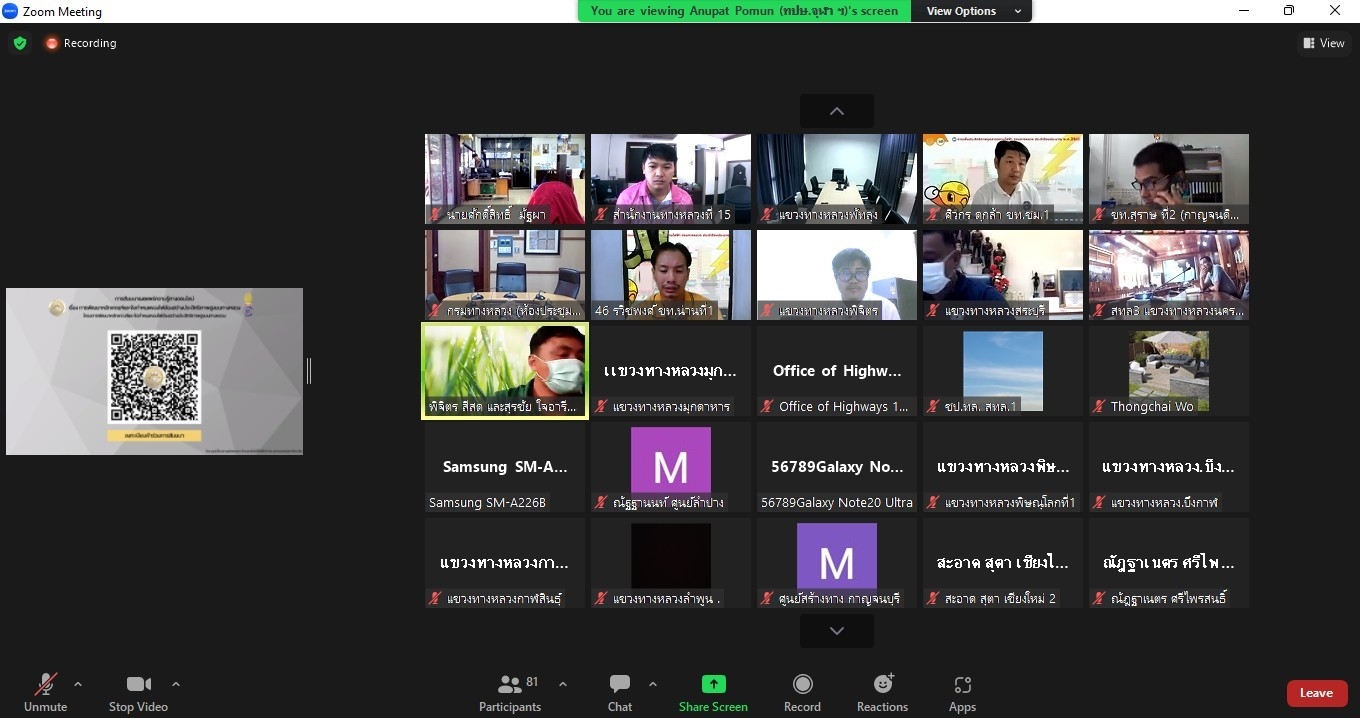This screenshot has height=718, width=1360.
Task: Start recording with the Record button
Action: [x=802, y=685]
